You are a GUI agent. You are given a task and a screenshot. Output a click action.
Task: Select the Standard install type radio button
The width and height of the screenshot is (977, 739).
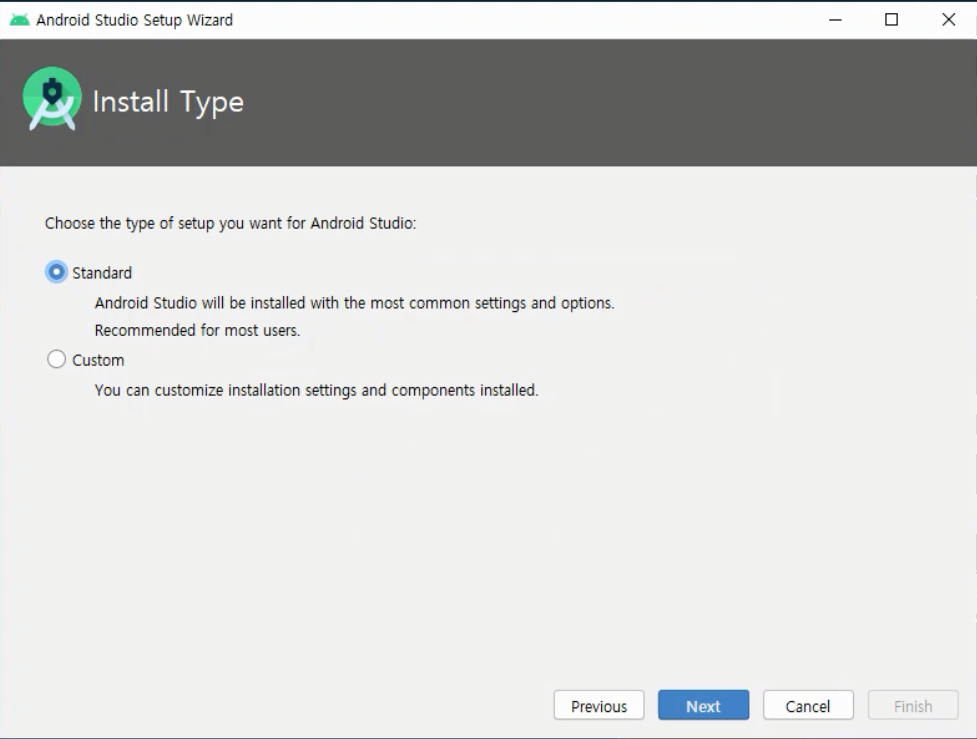[56, 272]
